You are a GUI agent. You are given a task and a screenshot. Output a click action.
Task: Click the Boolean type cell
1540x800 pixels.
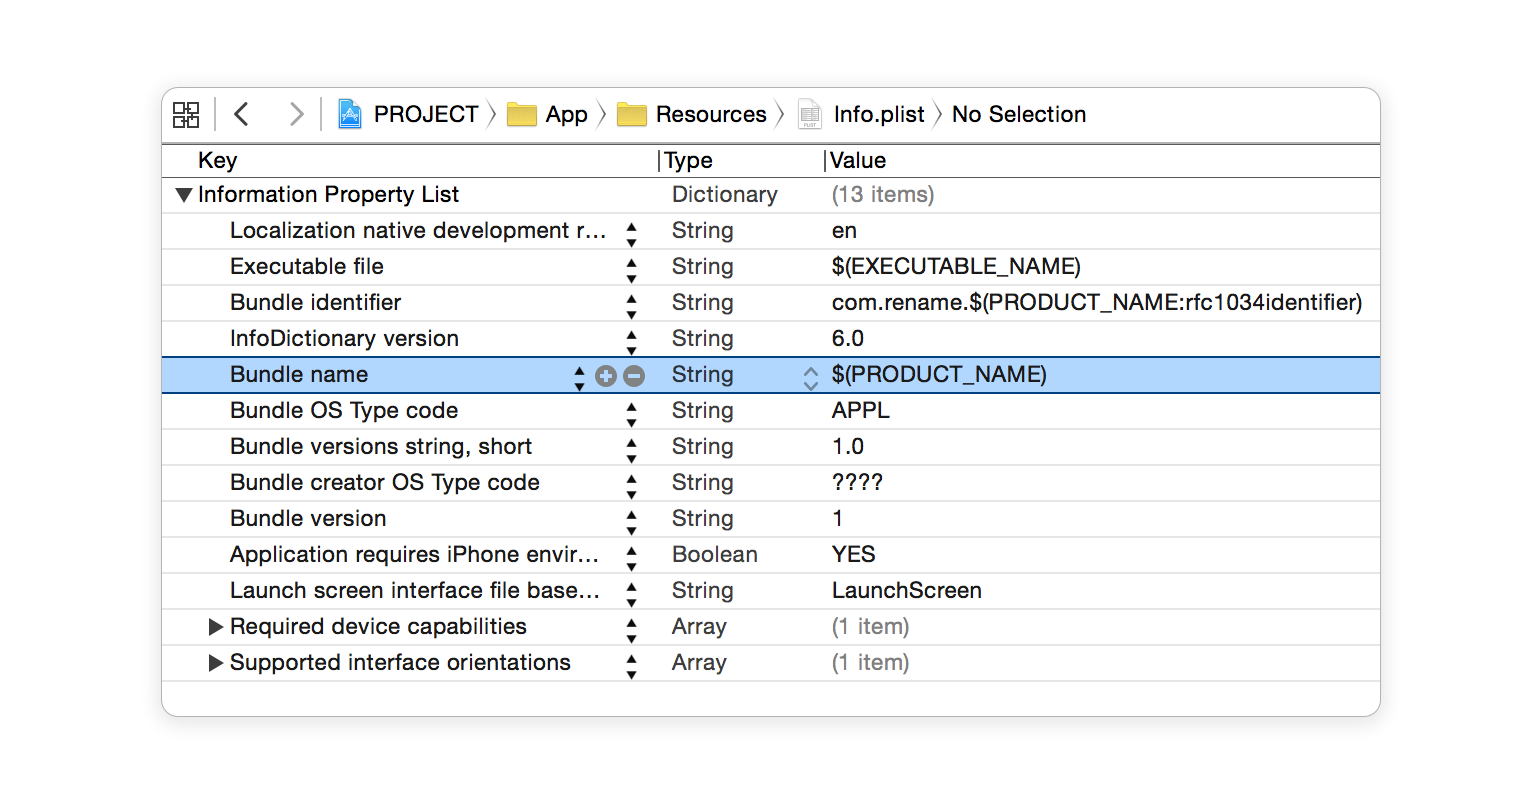[715, 555]
